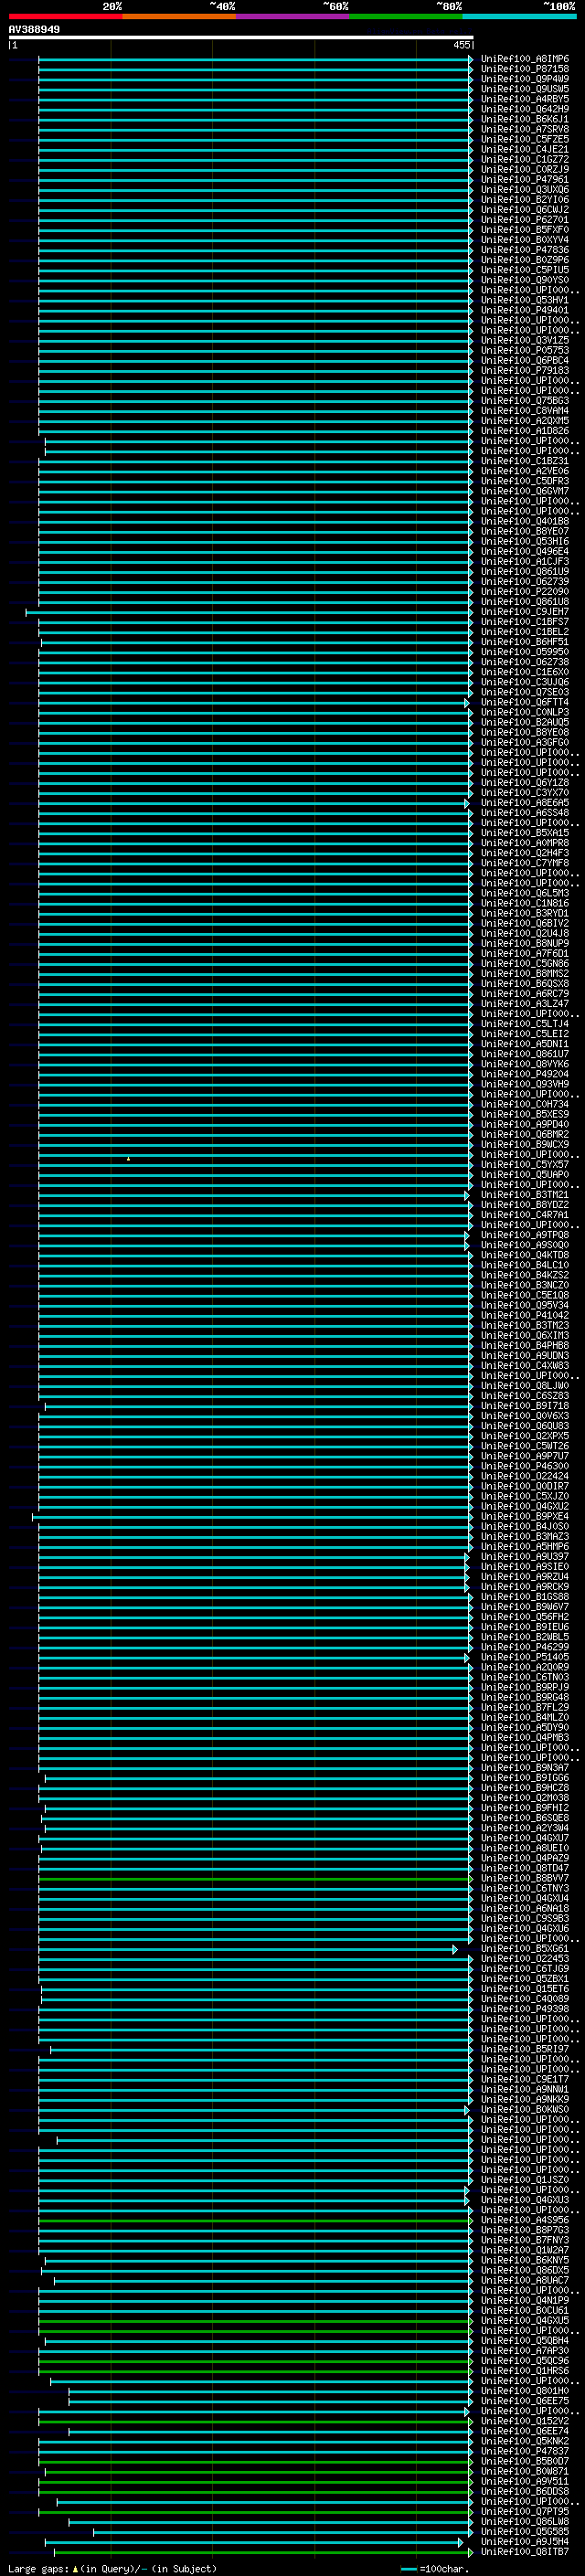
Task: Select the UniRef100_P41042 label
Action: (x=525, y=1316)
